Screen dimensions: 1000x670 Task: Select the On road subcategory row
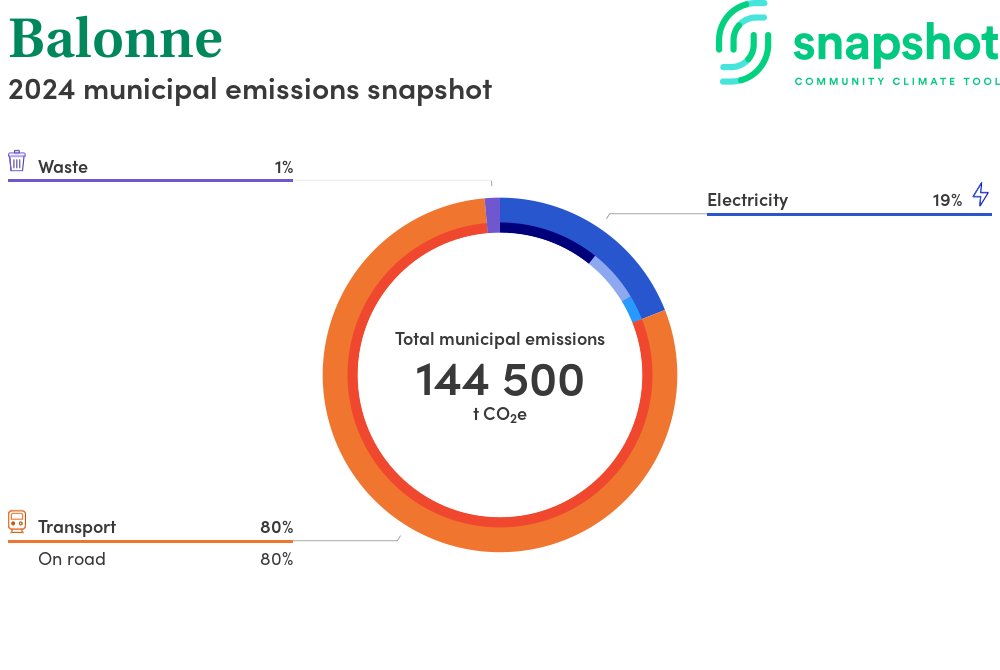(72, 559)
